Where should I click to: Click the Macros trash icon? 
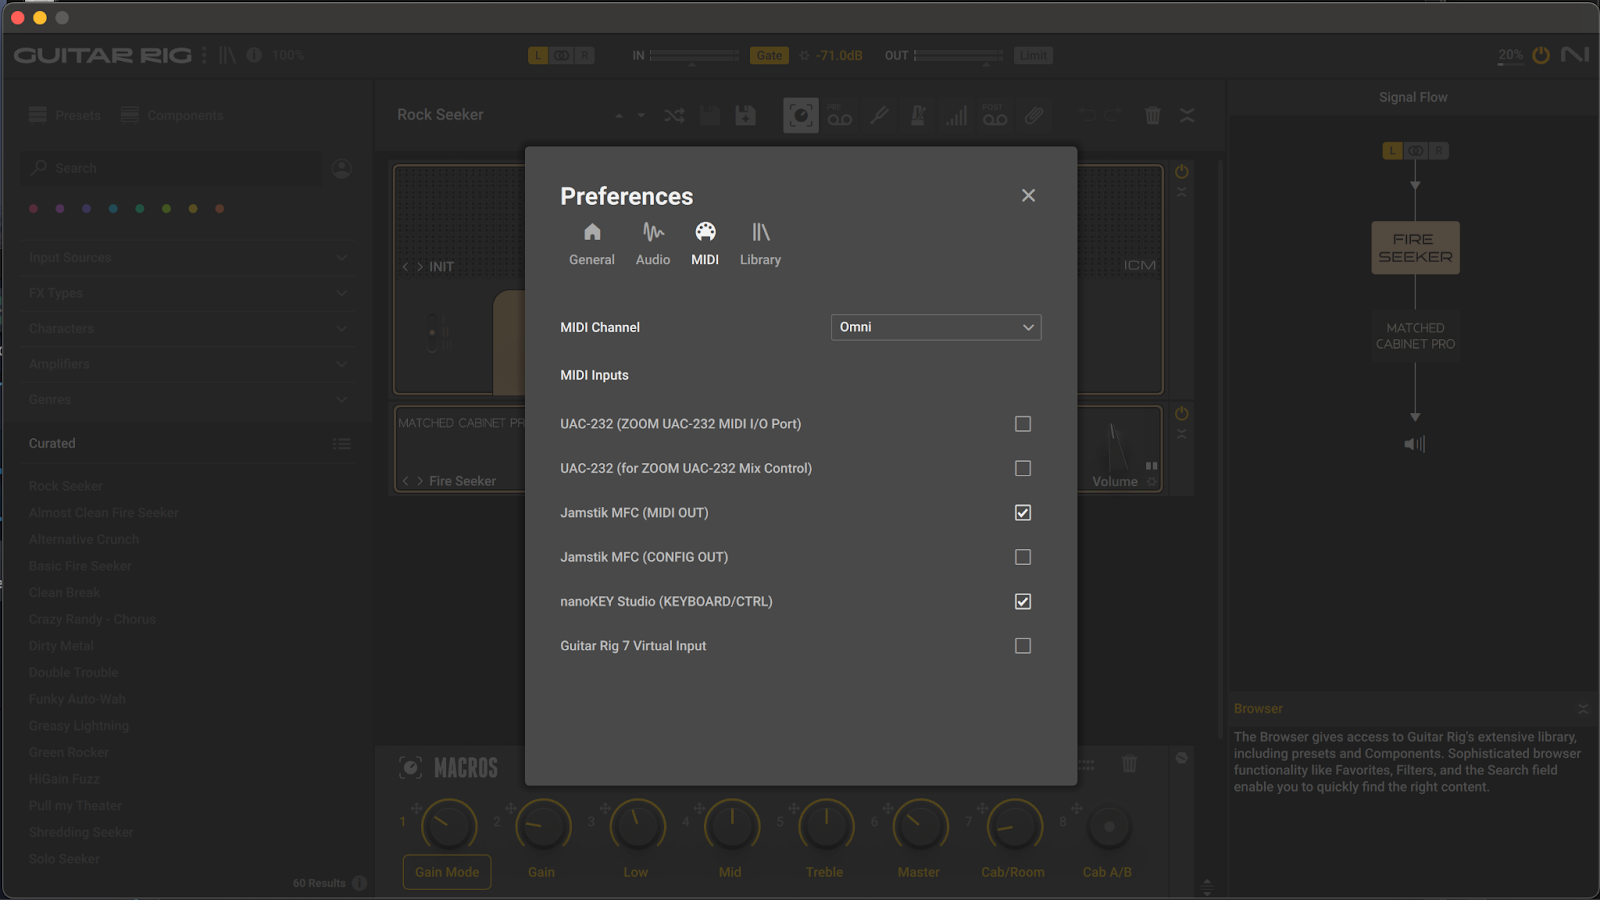tap(1130, 764)
